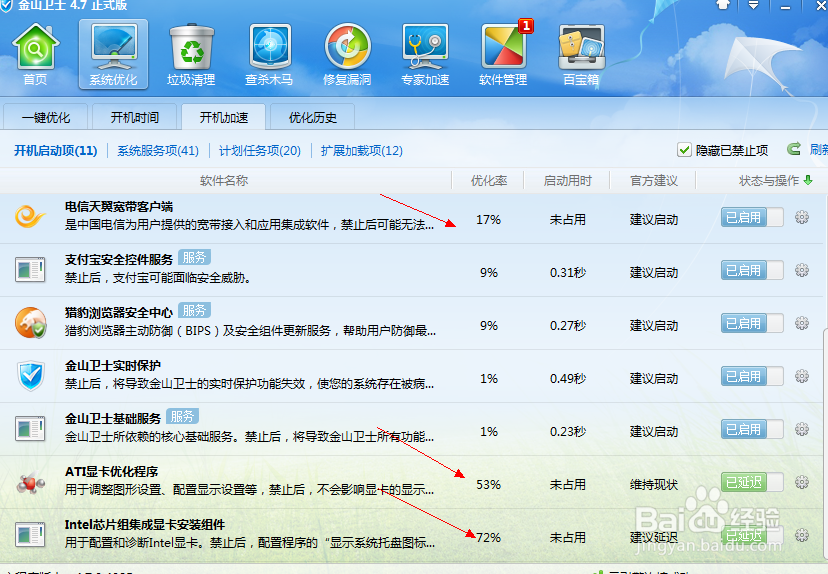
Task: Open settings gear for 金山卫士实时保护
Action: point(802,377)
